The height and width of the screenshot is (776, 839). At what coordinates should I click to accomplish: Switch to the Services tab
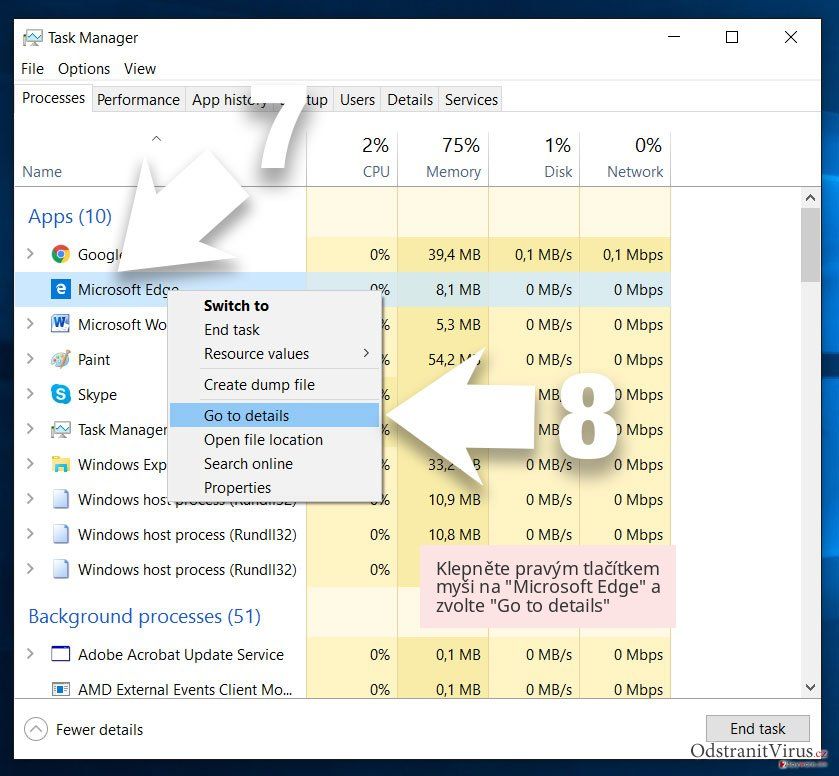tap(471, 100)
